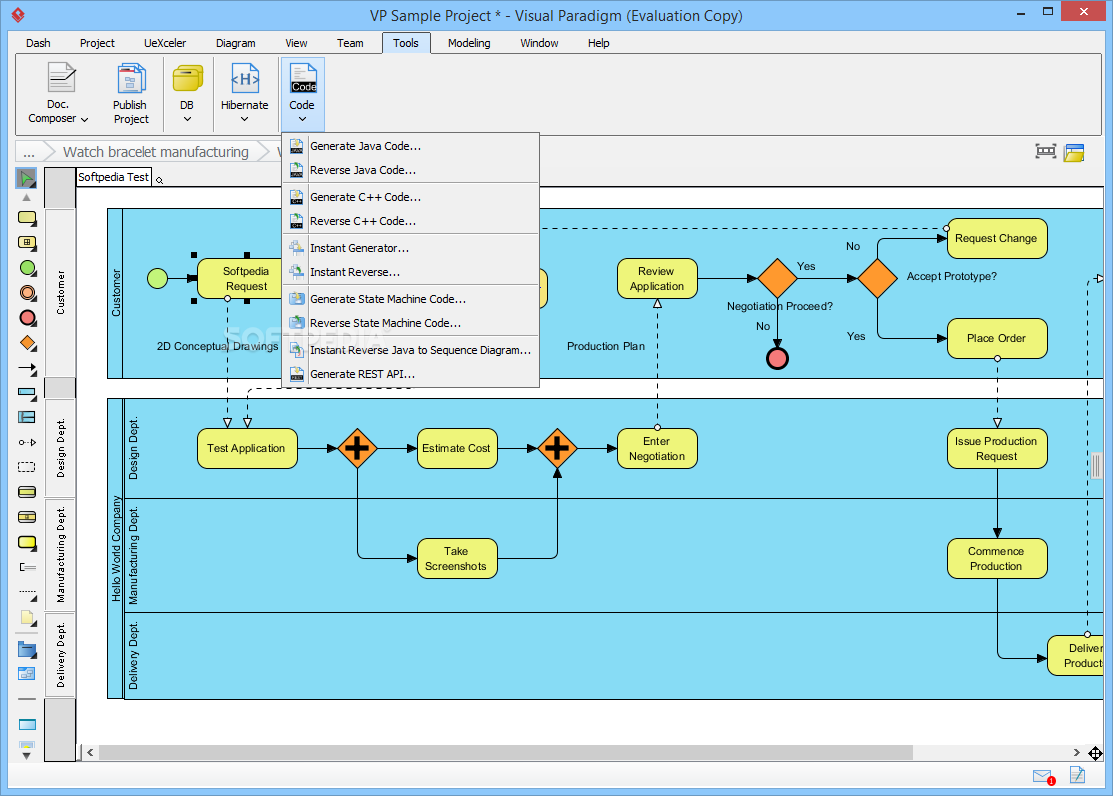Choose Generate C++ Code...
This screenshot has height=796, width=1113.
pyautogui.click(x=411, y=197)
